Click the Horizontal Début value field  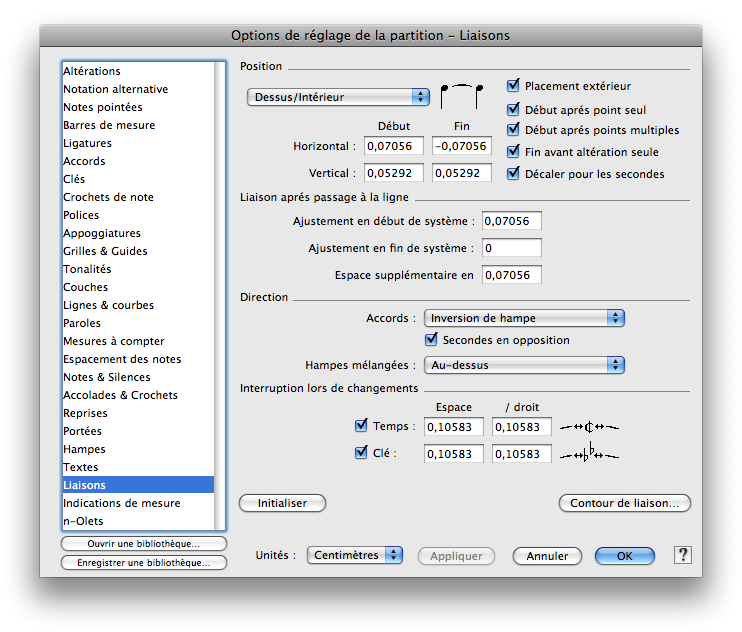pyautogui.click(x=393, y=146)
